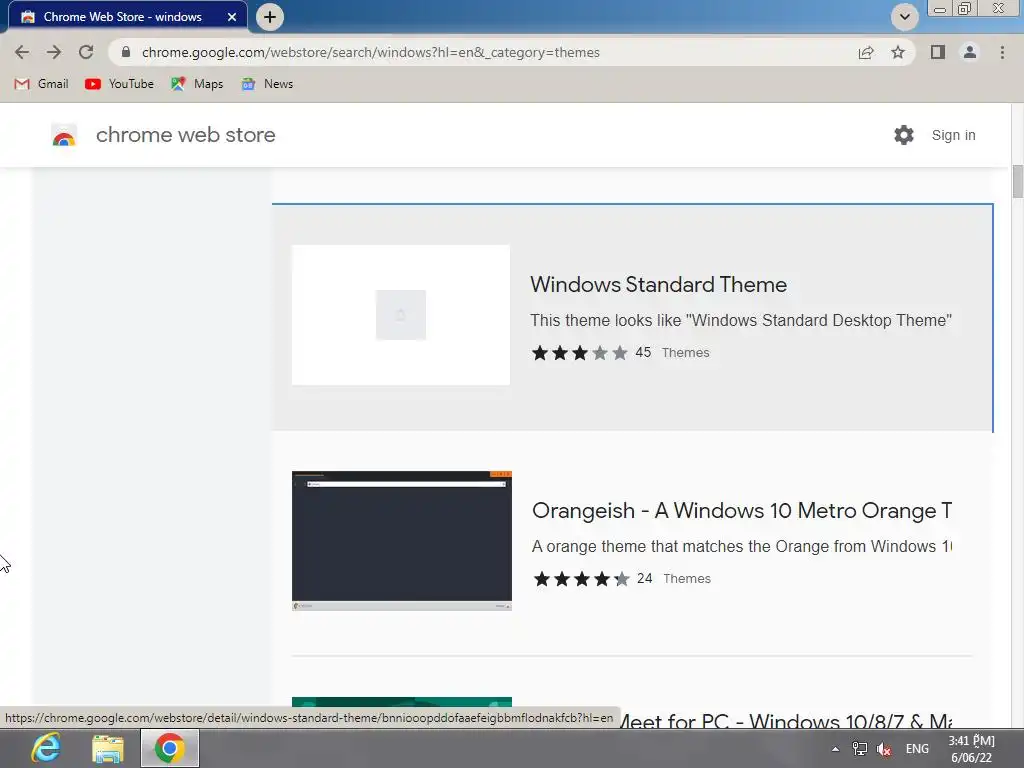Open the side panel icon in the toolbar
The height and width of the screenshot is (768, 1024).
[938, 52]
